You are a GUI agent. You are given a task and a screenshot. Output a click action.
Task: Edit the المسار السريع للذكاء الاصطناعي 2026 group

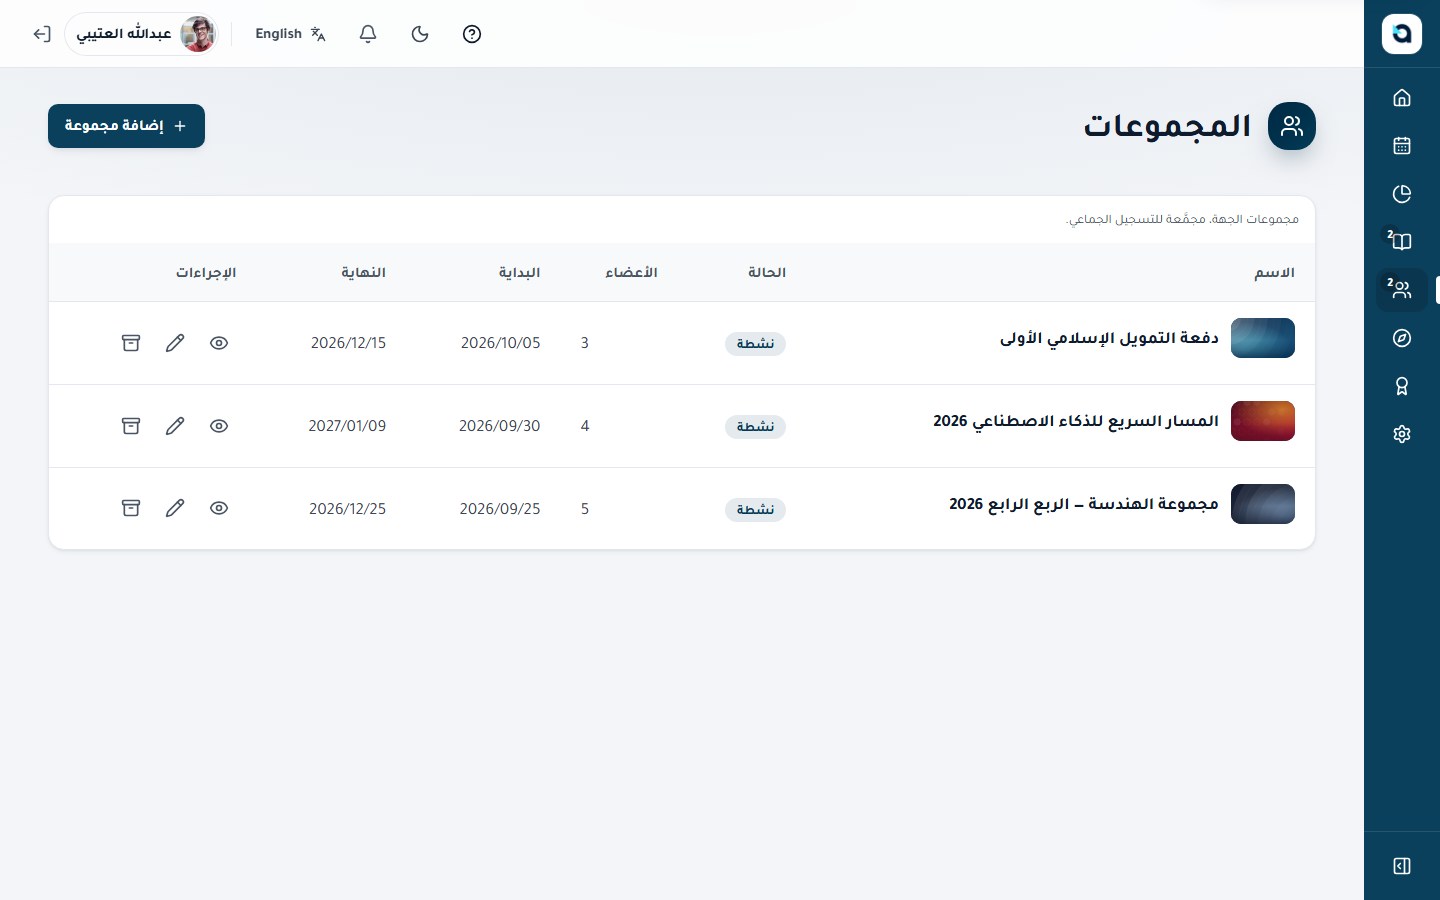(x=175, y=426)
